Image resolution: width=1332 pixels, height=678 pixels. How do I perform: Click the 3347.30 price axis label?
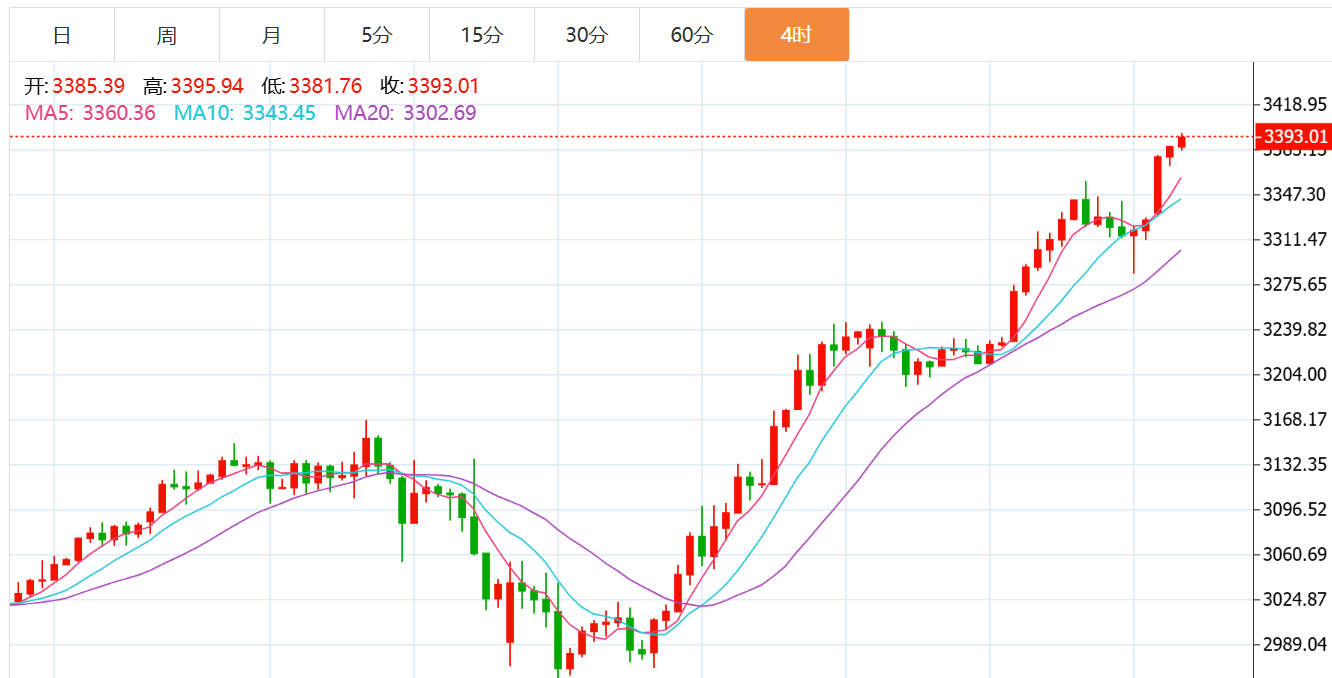point(1295,194)
